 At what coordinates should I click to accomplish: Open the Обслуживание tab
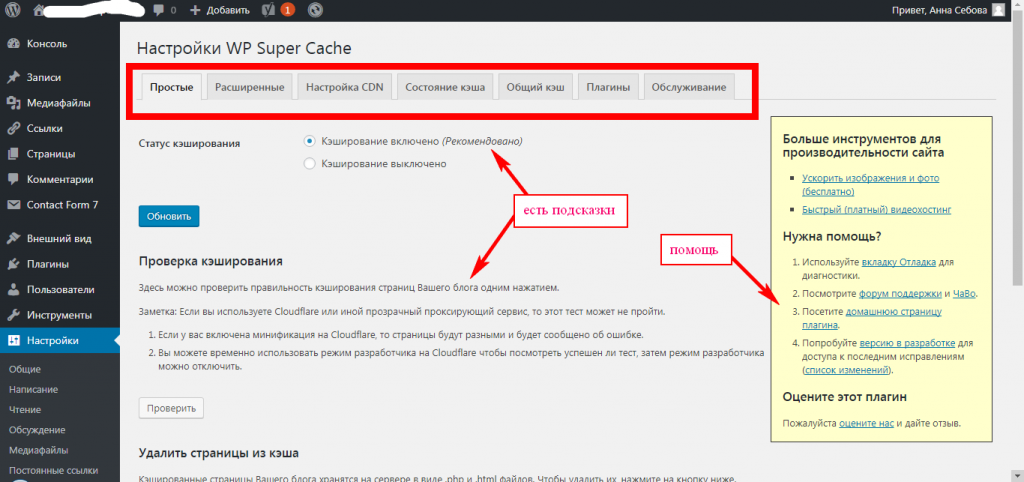pyautogui.click(x=689, y=87)
